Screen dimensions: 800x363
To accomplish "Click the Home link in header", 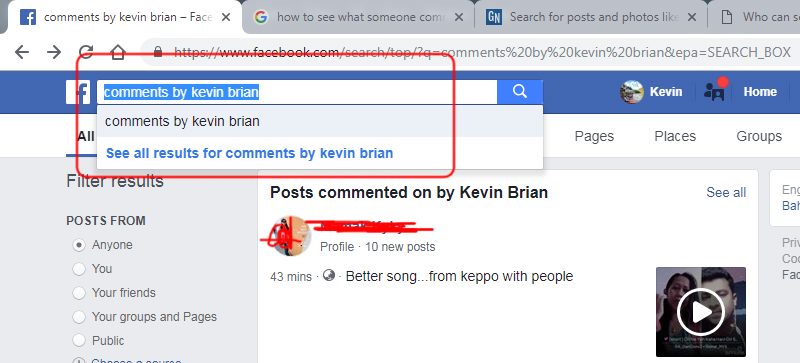I will (x=760, y=92).
